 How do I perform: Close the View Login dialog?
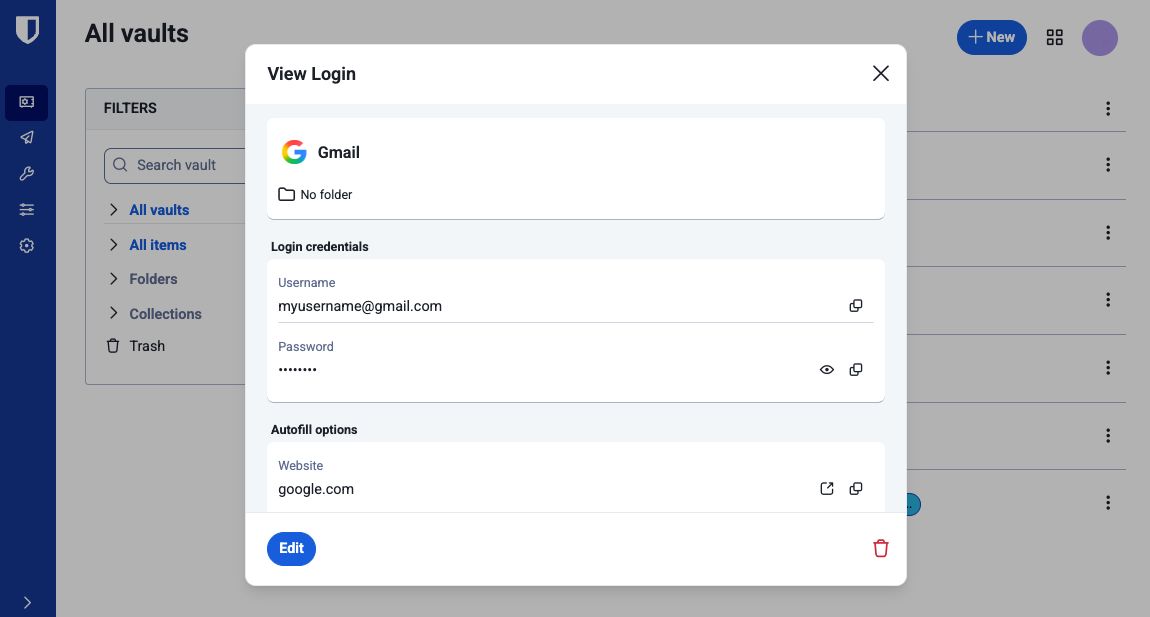(x=880, y=73)
